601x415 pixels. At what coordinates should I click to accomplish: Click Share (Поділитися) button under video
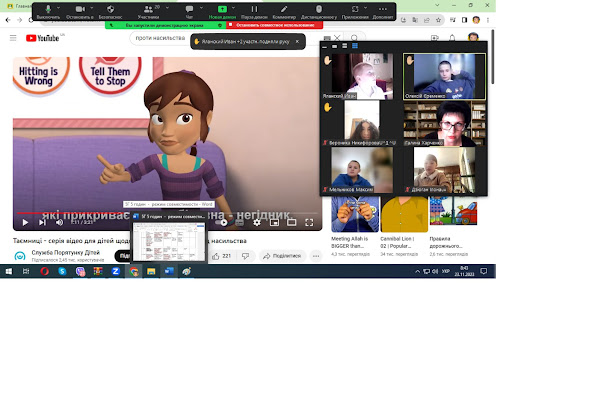[x=282, y=256]
